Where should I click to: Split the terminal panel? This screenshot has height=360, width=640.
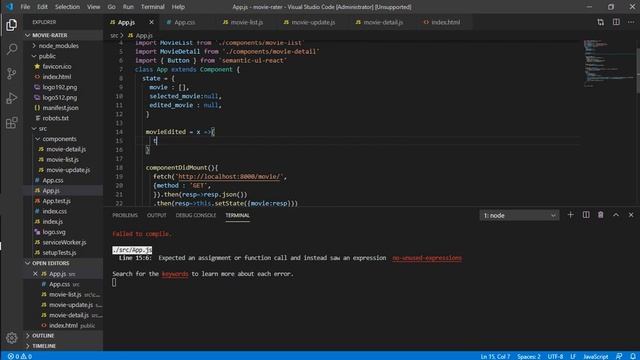click(586, 215)
